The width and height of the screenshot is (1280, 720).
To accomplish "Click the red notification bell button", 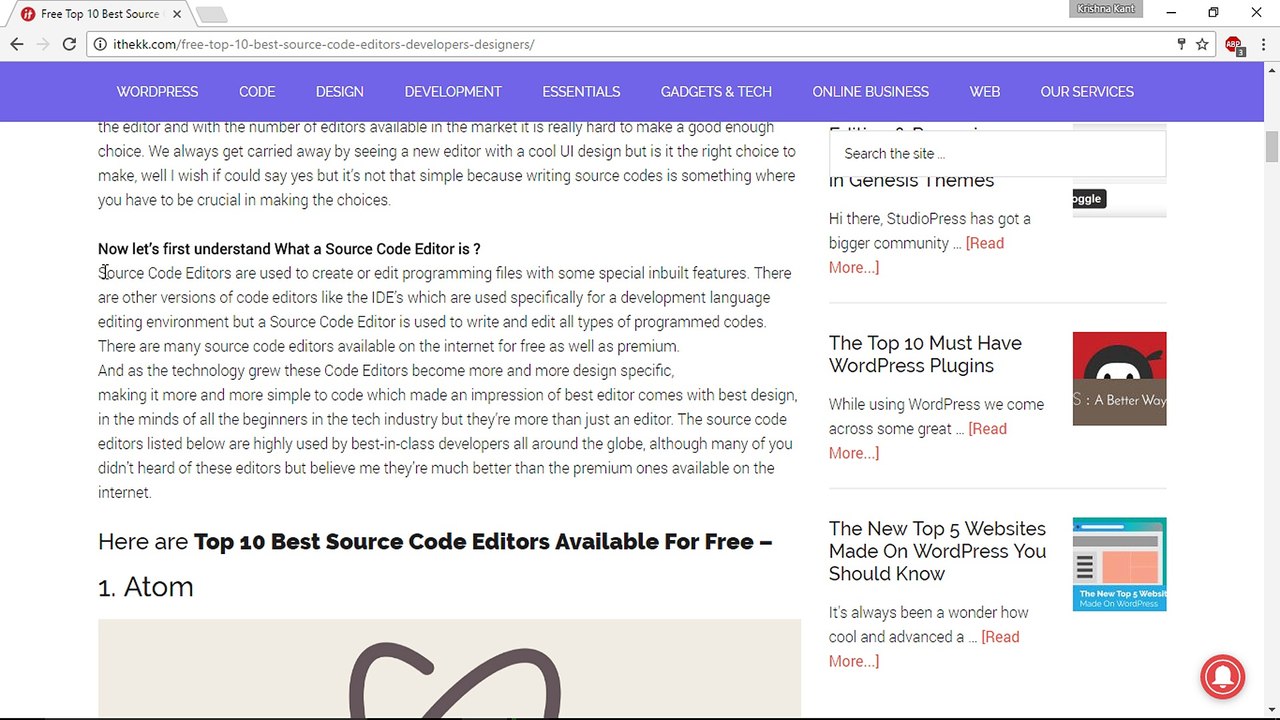I will [1222, 676].
